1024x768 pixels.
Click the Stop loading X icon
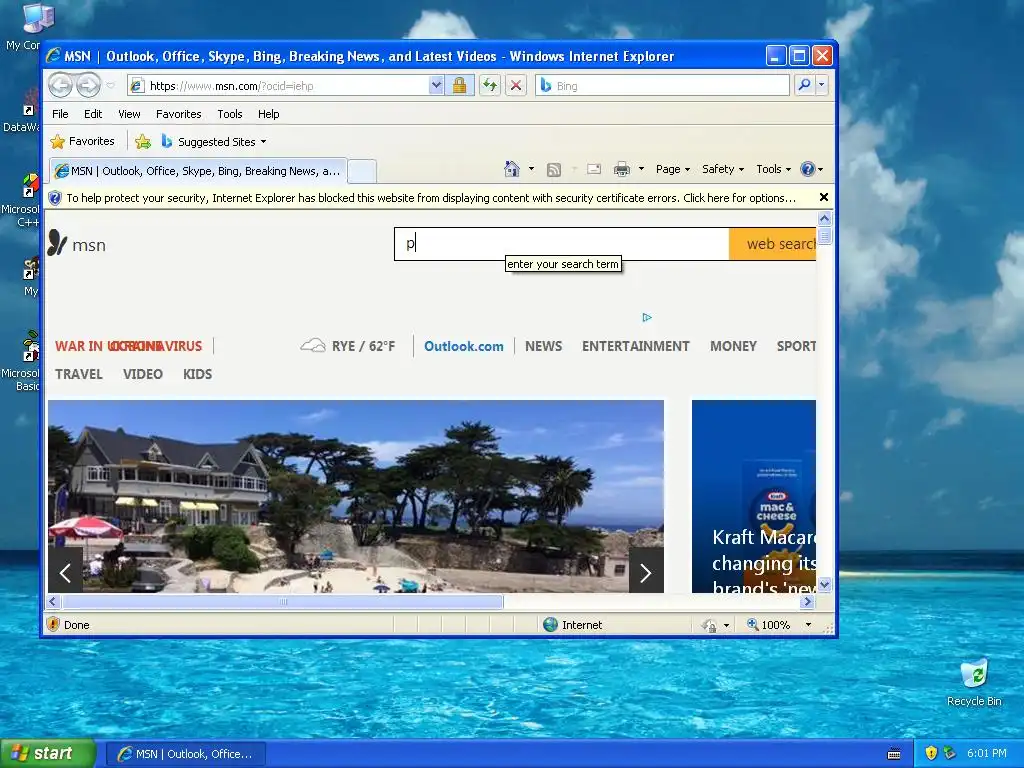tap(516, 86)
